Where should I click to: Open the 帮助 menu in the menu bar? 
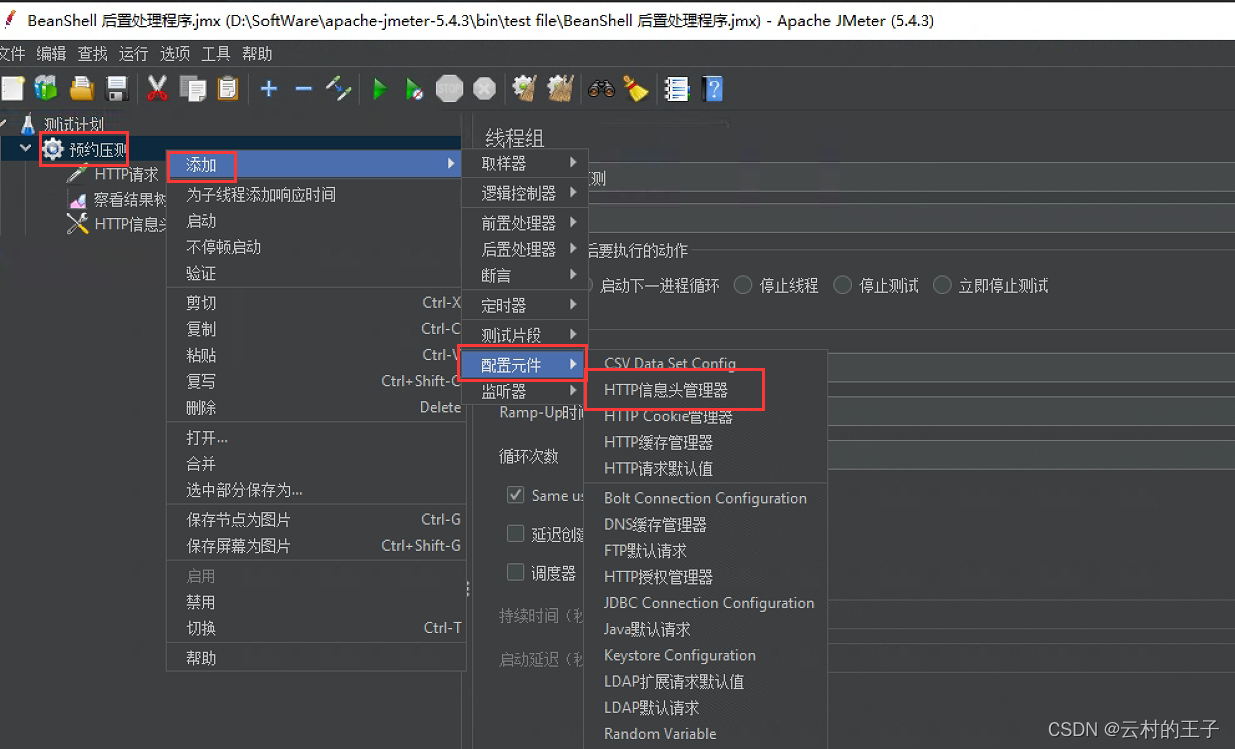pos(257,54)
